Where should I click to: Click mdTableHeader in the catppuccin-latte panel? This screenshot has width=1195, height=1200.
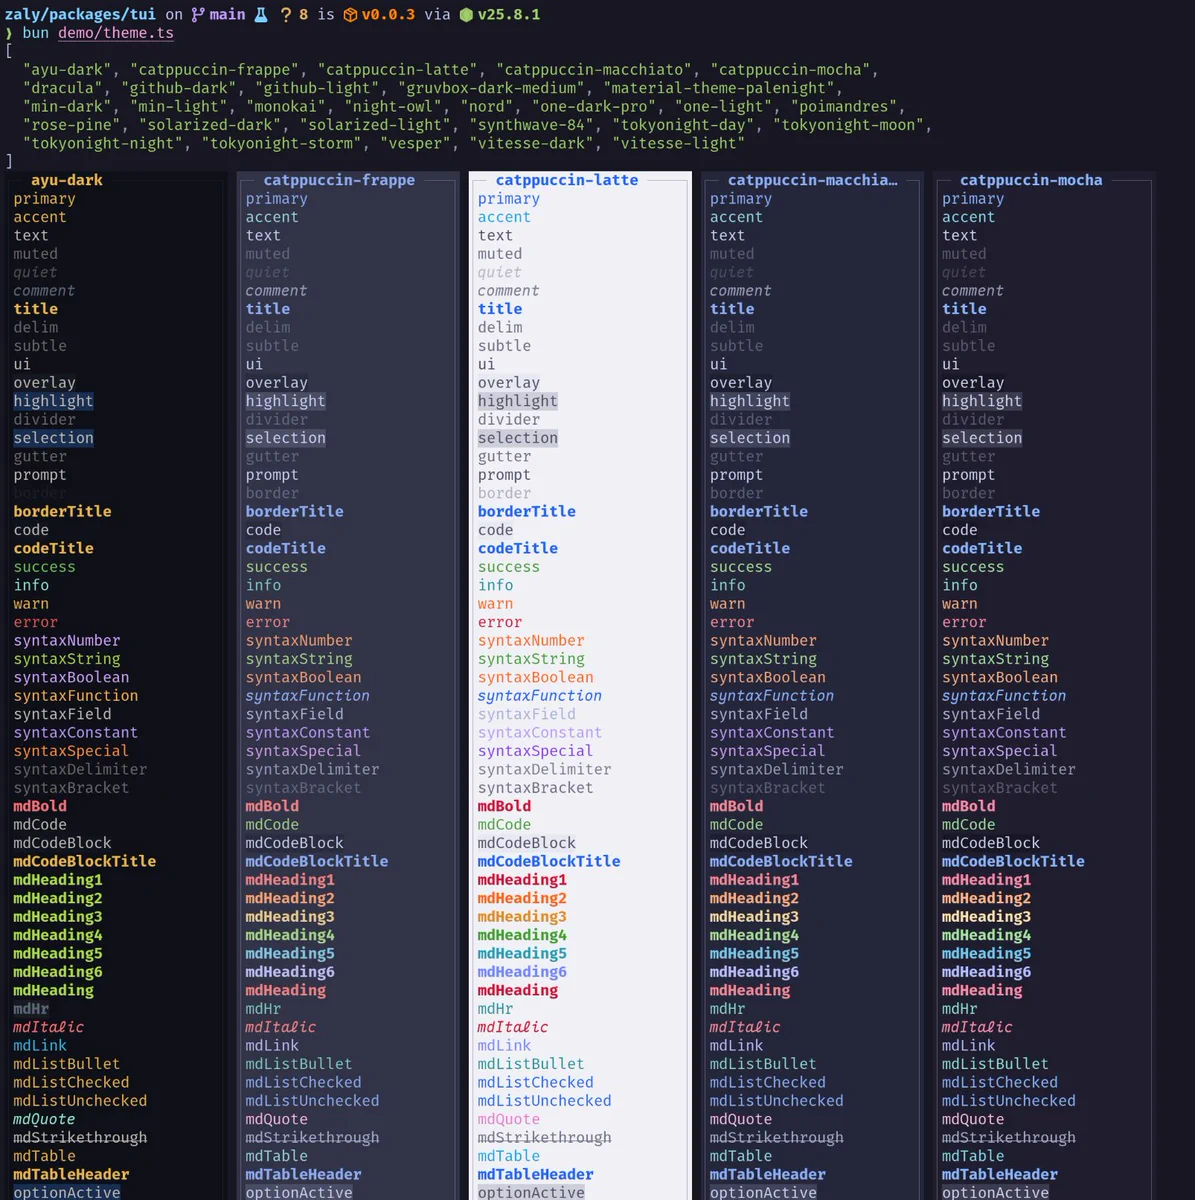pos(535,1174)
